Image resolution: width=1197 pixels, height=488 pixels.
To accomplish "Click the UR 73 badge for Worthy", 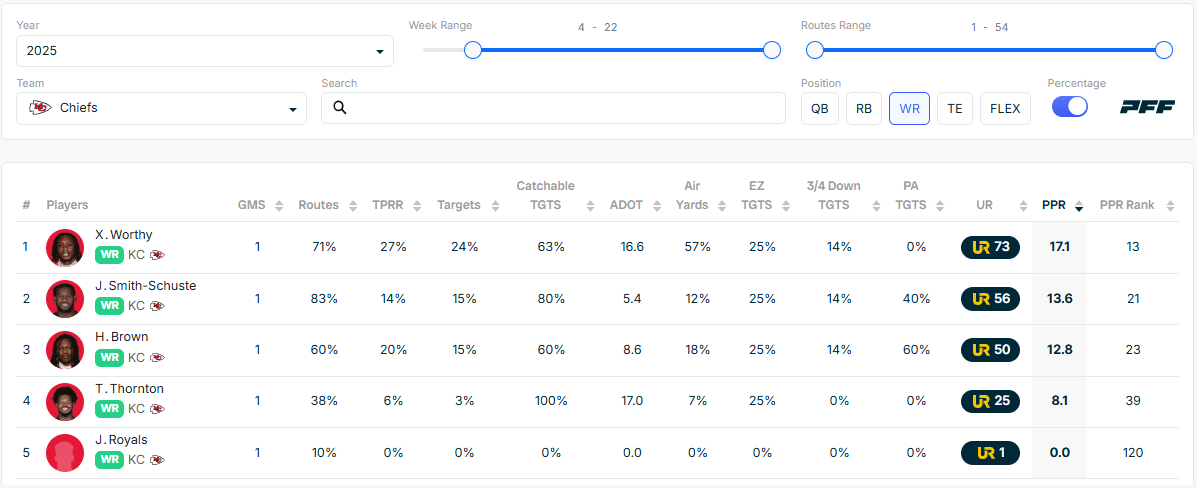I will (990, 247).
